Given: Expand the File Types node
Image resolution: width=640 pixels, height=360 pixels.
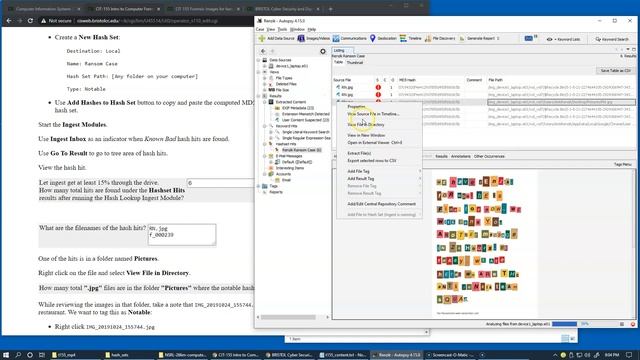Looking at the screenshot, I should tap(264, 78).
